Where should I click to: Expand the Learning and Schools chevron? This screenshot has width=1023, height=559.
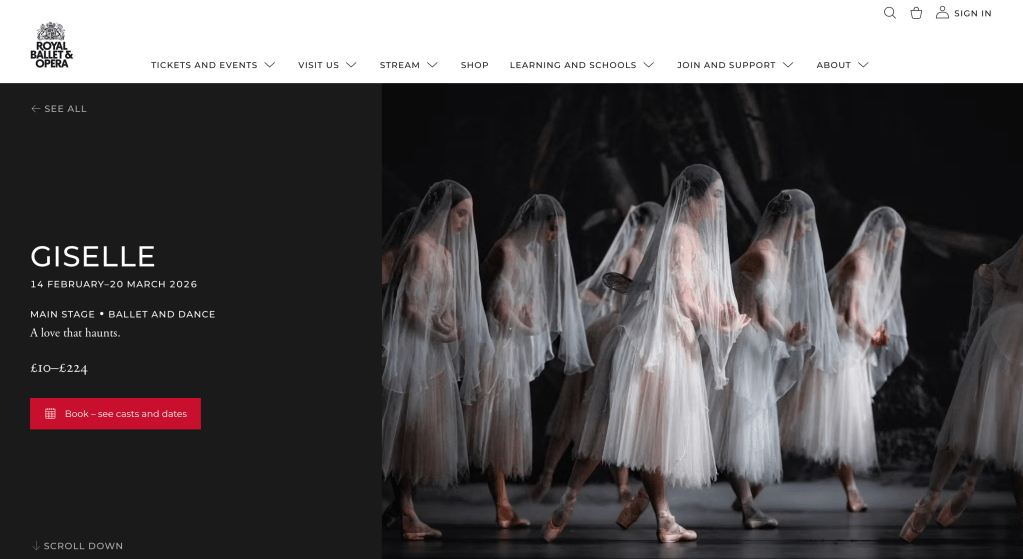pos(649,65)
